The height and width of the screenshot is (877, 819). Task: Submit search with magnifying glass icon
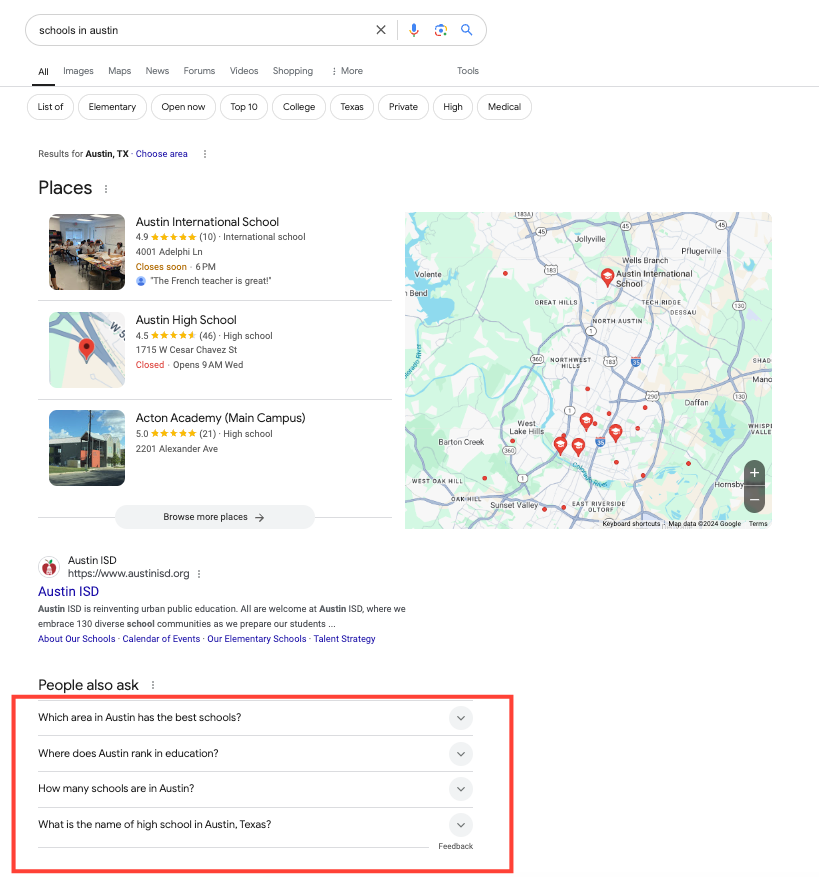[467, 30]
